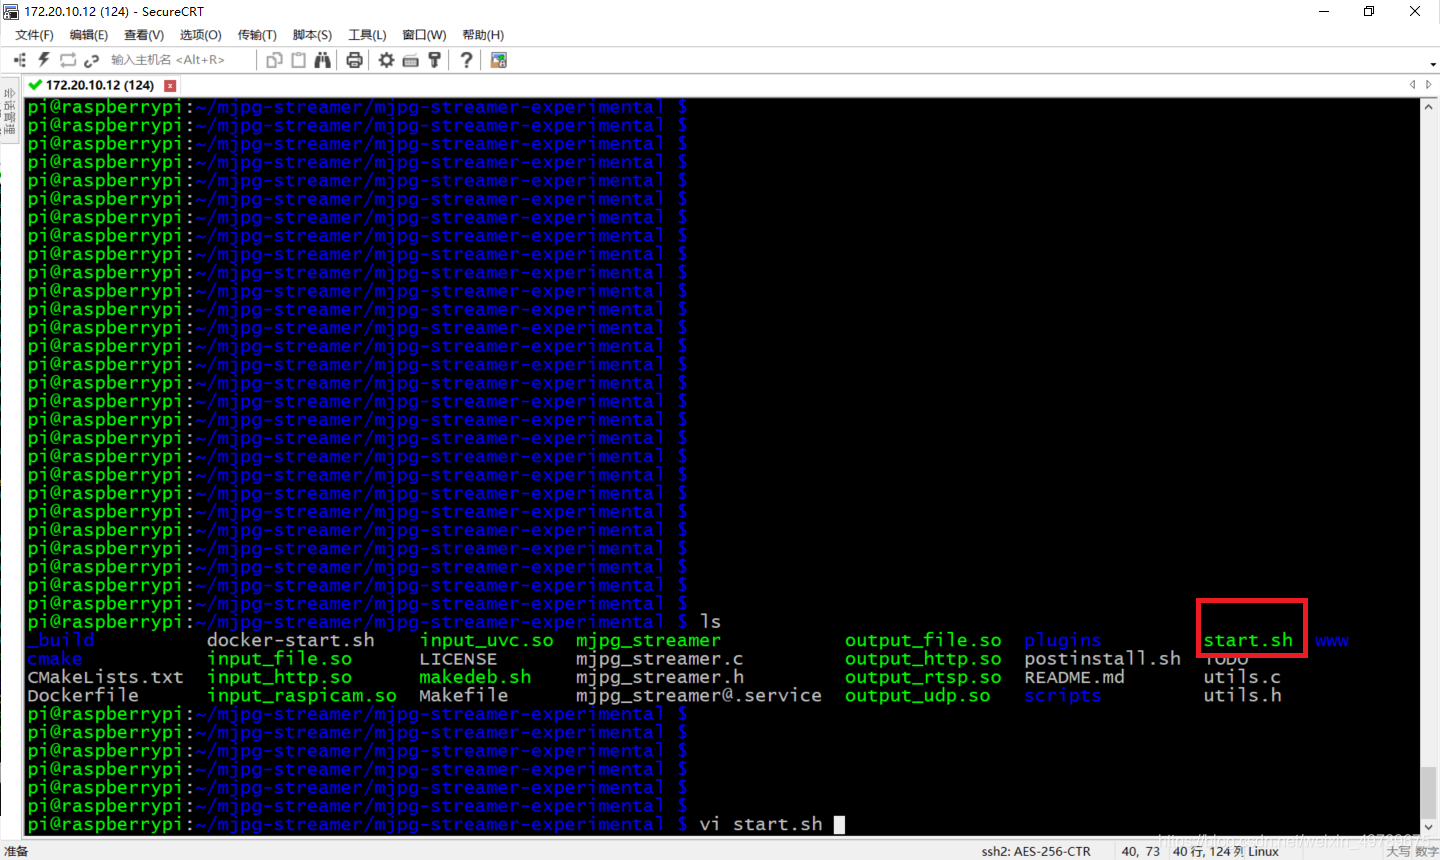Click the chain-link Connect in Tab icon
Image resolution: width=1440 pixels, height=860 pixels.
coord(92,60)
